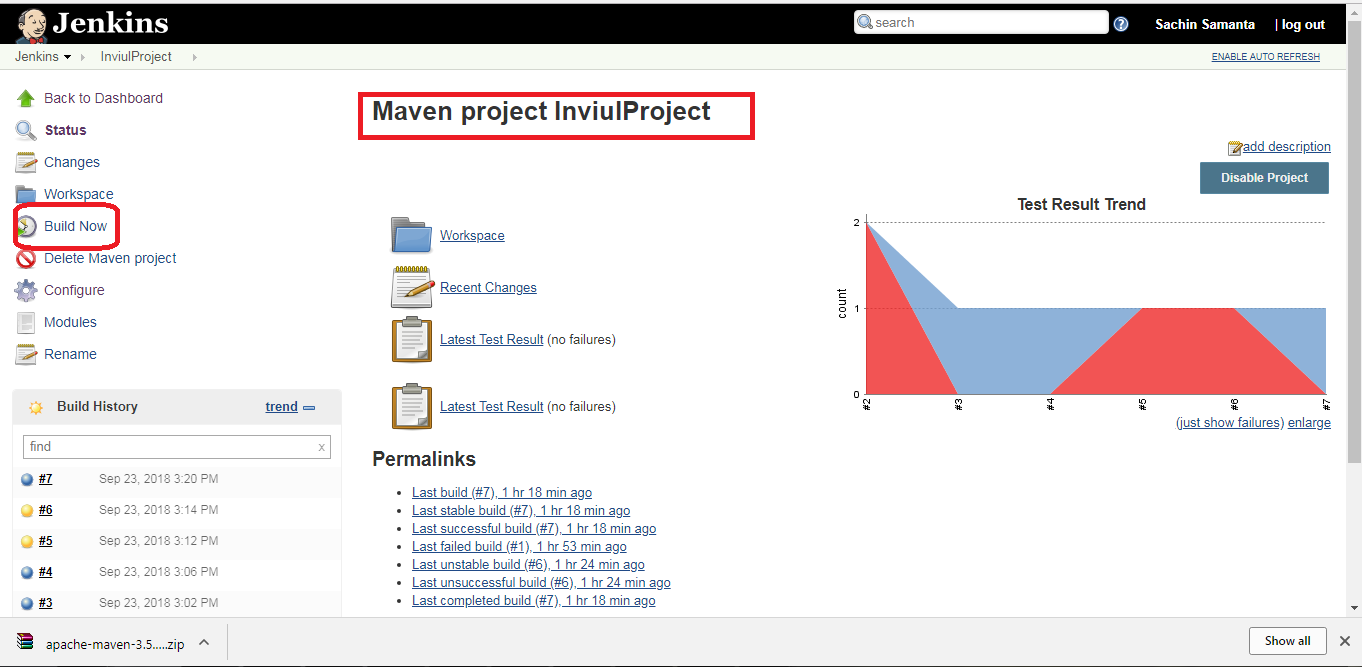Open the Last completed build (#7) permalink
1362x667 pixels.
[534, 601]
